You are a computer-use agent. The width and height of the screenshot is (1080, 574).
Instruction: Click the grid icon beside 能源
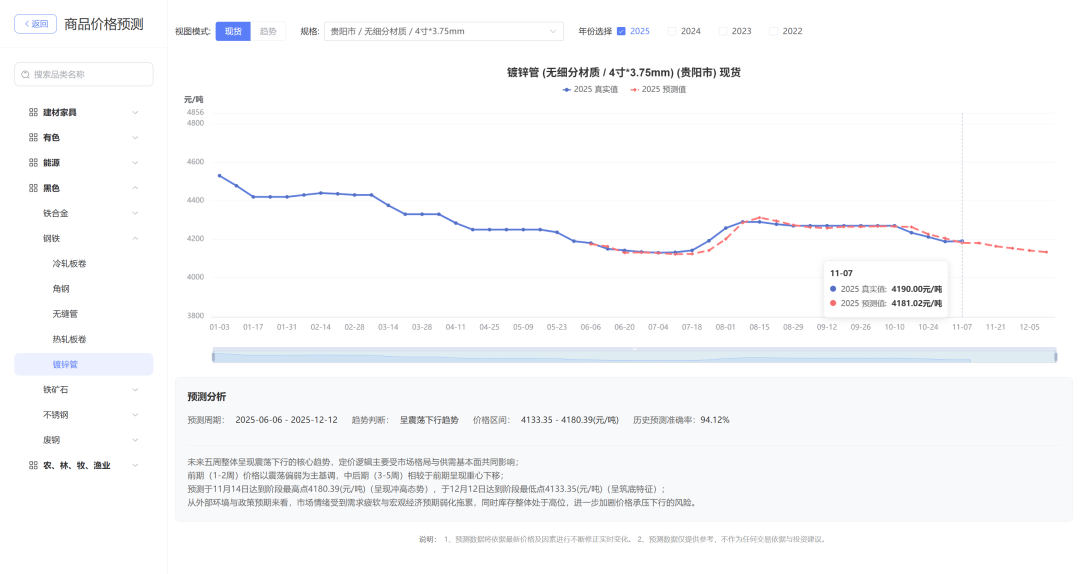tap(33, 162)
